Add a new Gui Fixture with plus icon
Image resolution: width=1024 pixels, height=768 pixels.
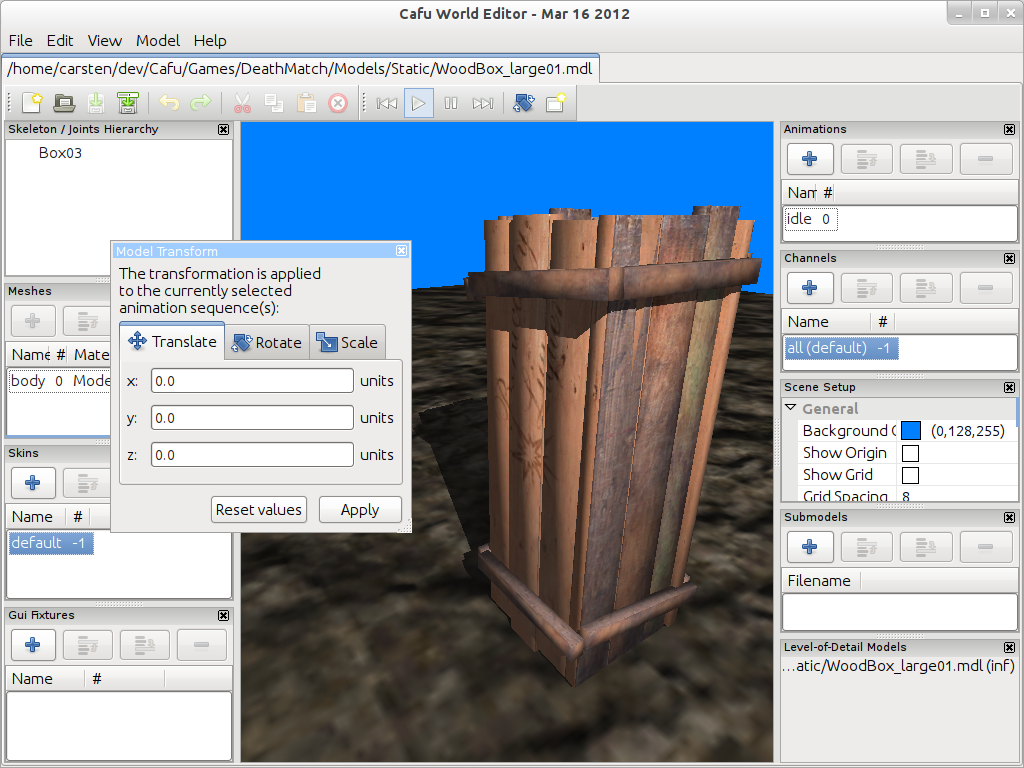[32, 645]
